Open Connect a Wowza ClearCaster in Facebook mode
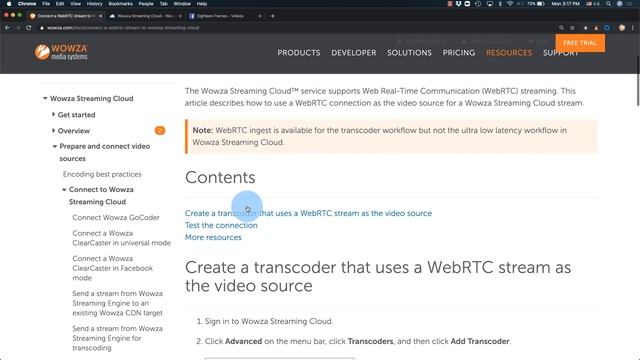The image size is (640, 360). (x=113, y=268)
